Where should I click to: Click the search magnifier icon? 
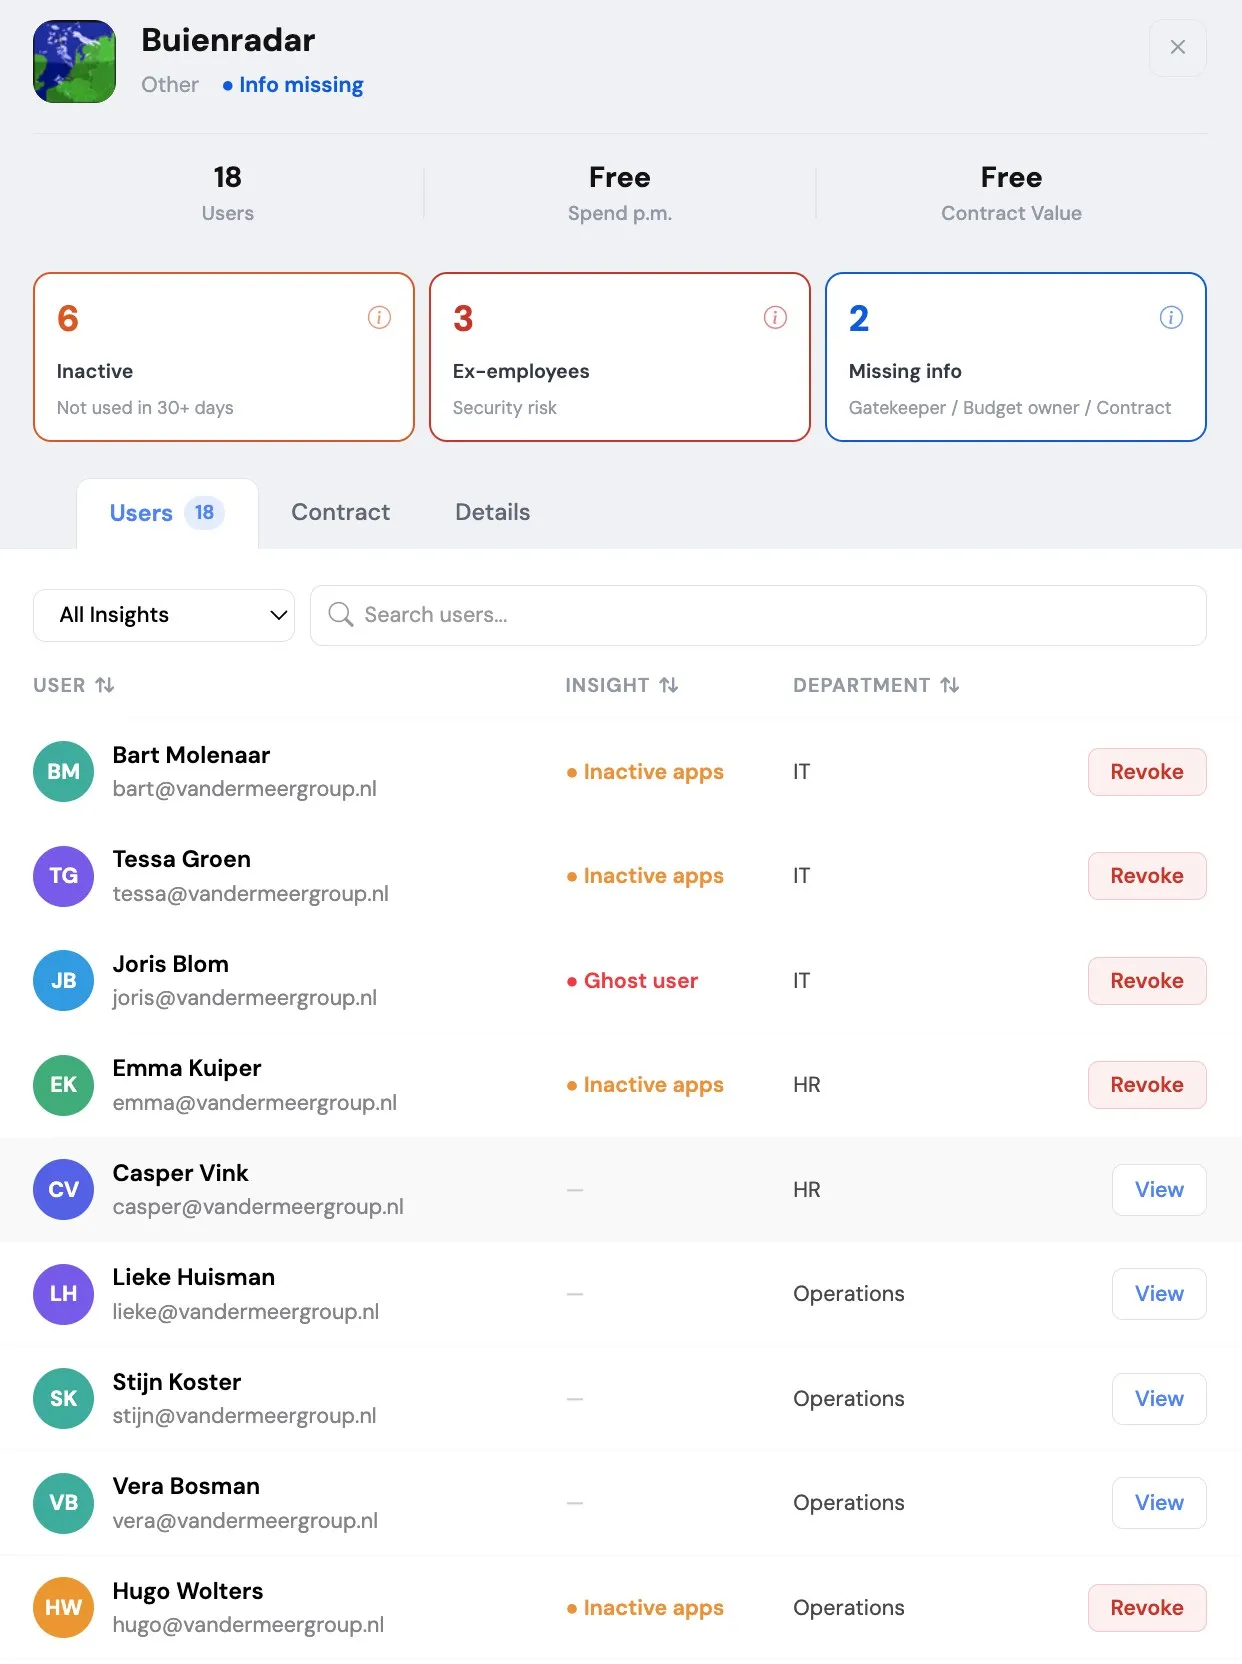point(341,614)
